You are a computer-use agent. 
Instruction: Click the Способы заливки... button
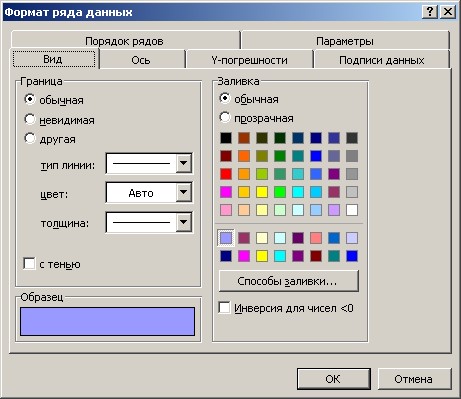[x=289, y=281]
